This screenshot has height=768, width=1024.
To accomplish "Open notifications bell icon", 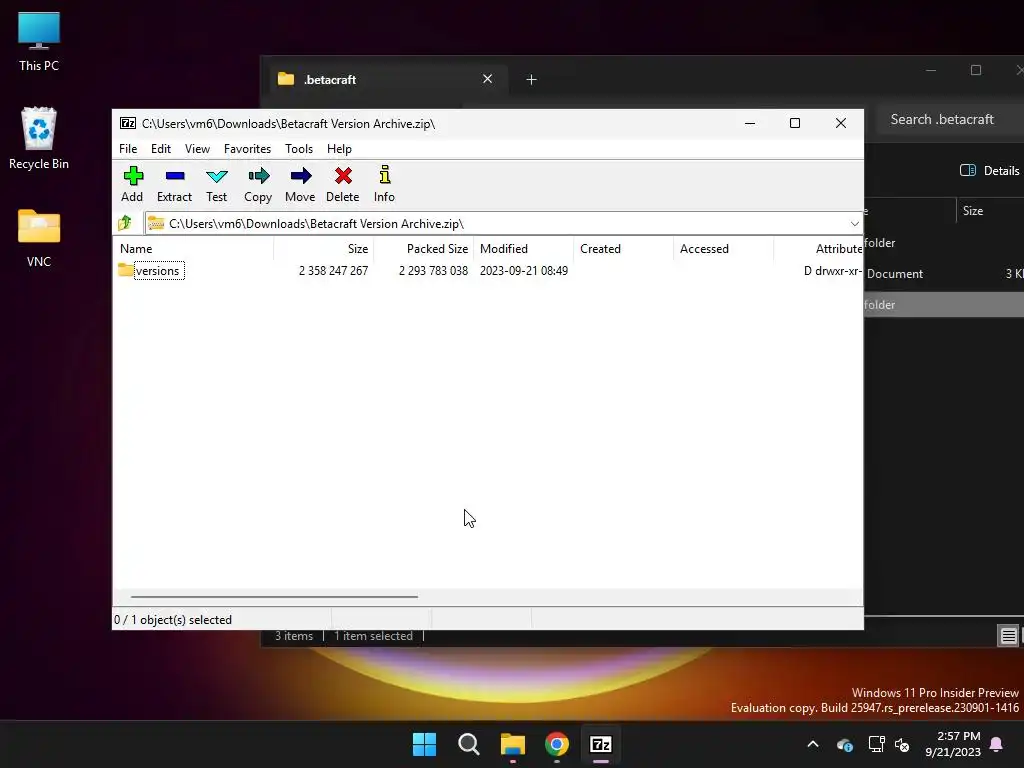I will pos(997,744).
